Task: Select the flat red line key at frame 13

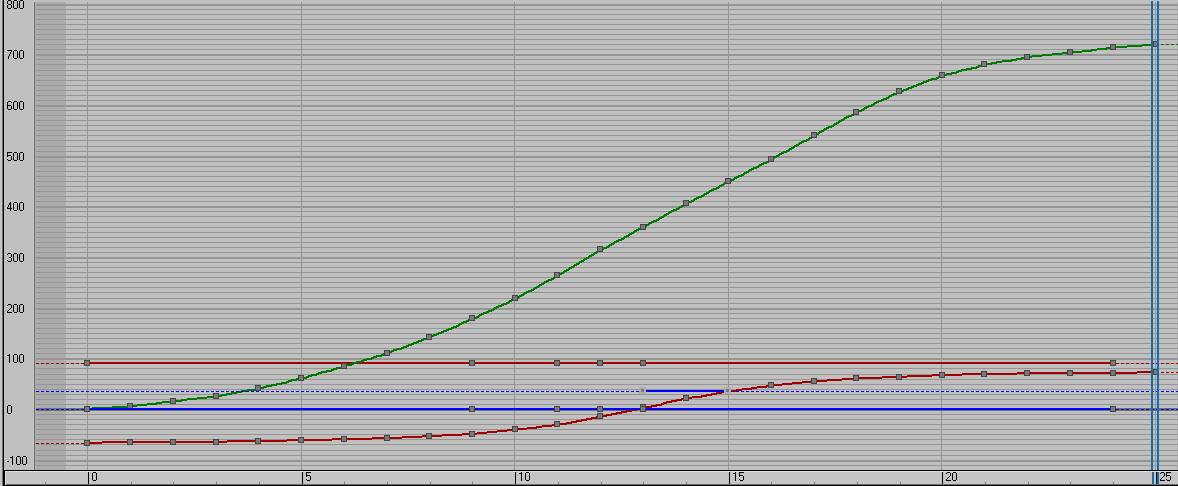Action: 643,363
